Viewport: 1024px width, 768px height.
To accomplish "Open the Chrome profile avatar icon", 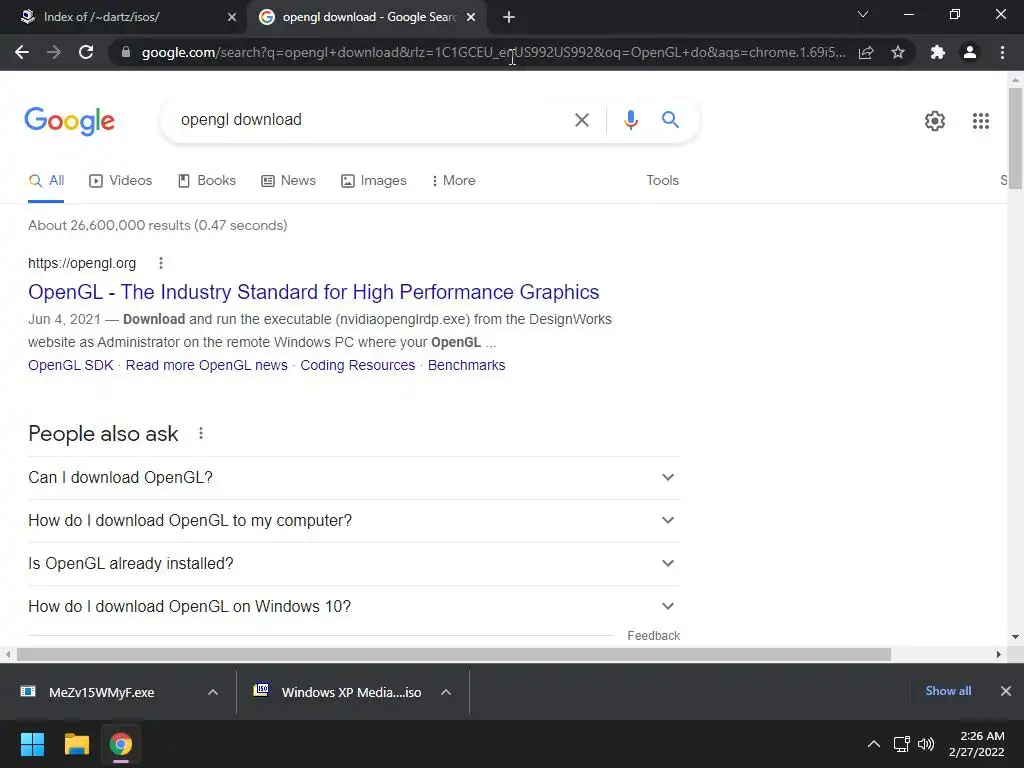I will (970, 52).
